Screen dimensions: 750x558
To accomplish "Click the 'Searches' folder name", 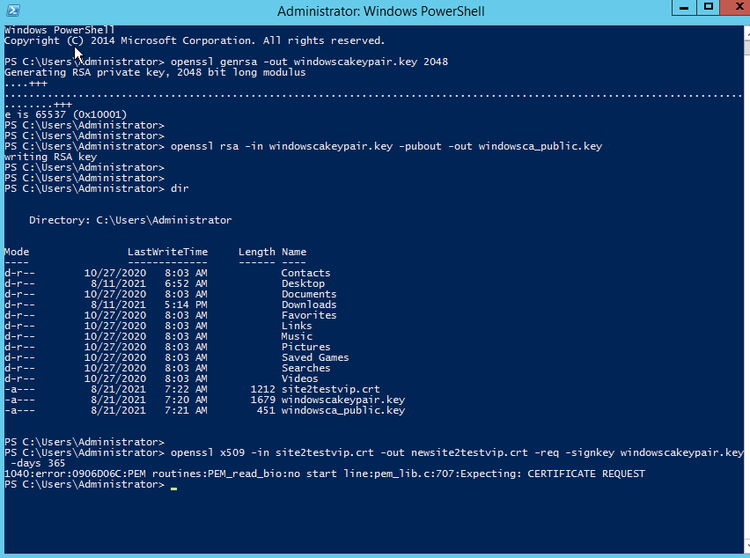I will click(x=306, y=368).
